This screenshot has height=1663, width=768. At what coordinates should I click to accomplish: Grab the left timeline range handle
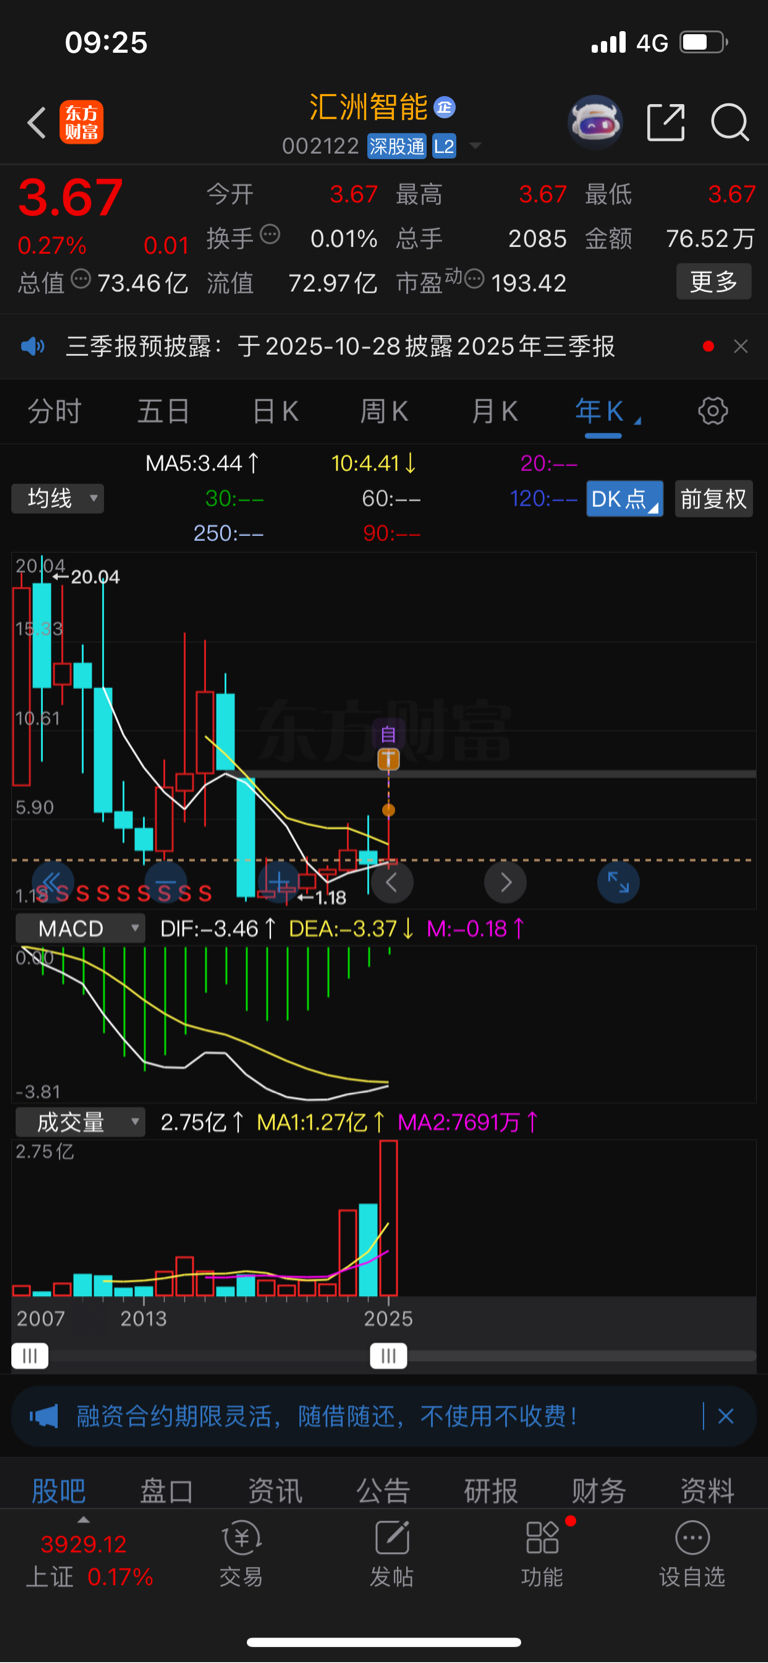30,1356
